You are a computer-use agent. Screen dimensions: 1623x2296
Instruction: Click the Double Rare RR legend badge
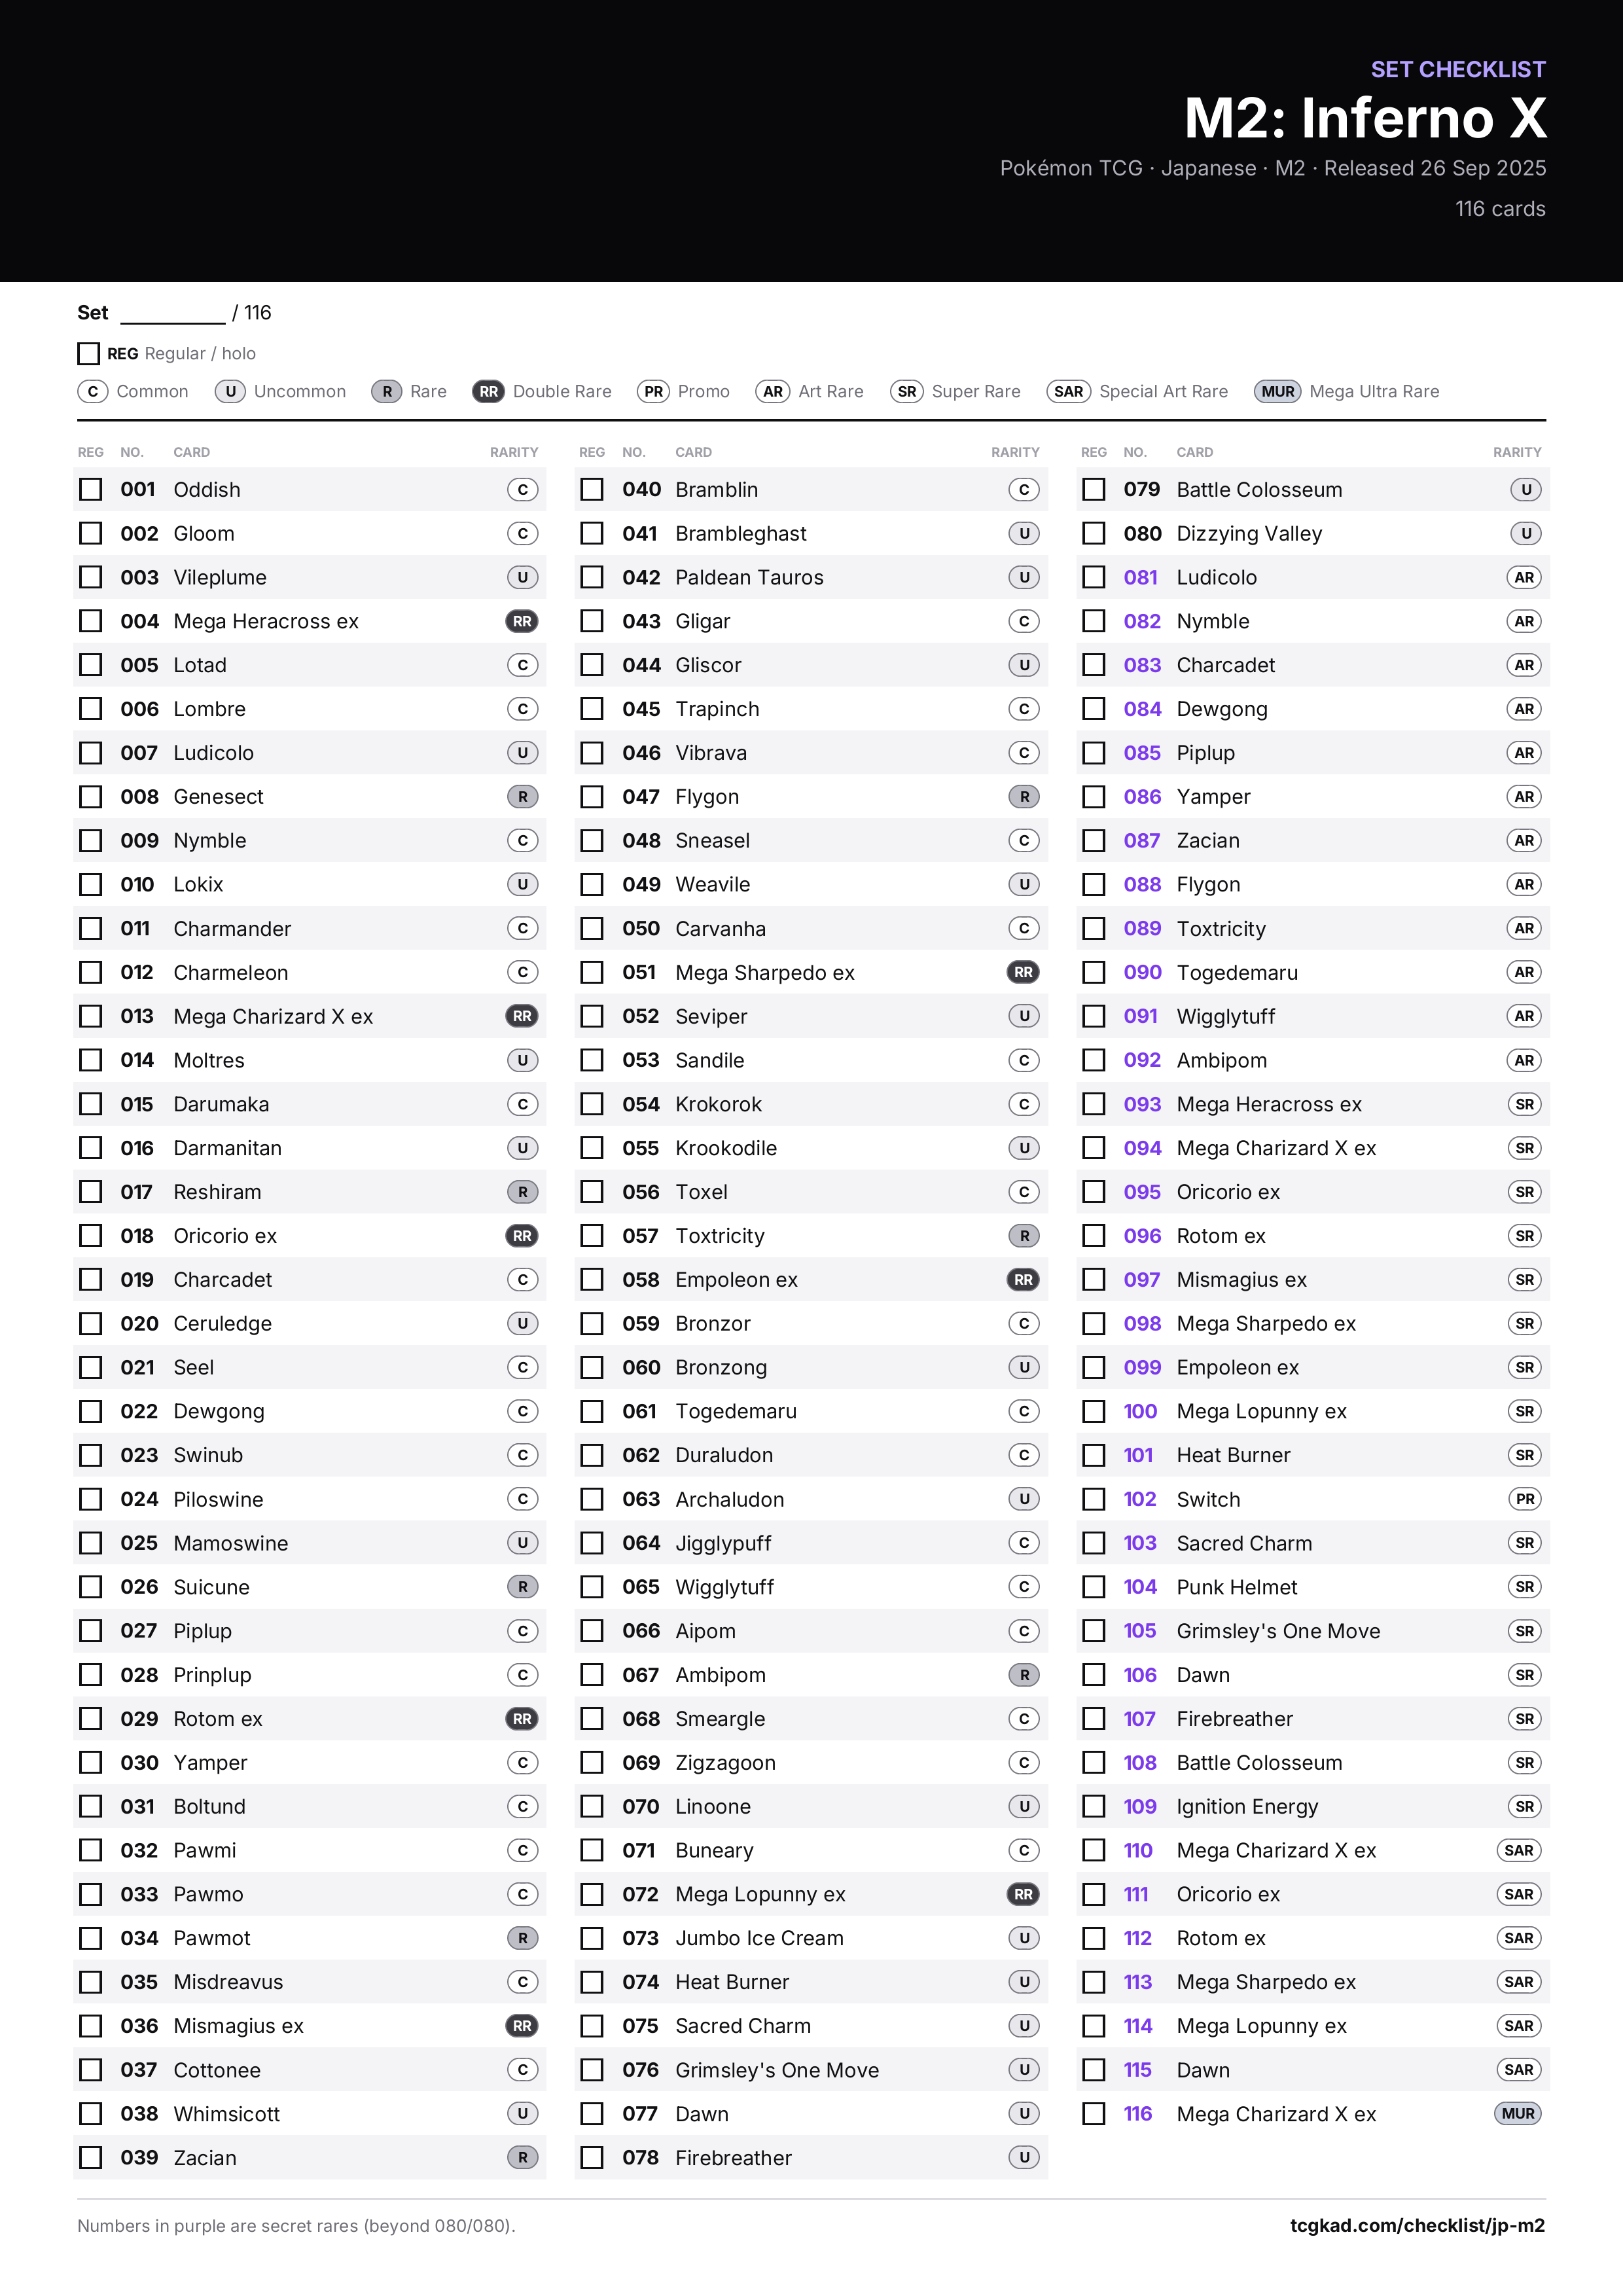point(488,391)
